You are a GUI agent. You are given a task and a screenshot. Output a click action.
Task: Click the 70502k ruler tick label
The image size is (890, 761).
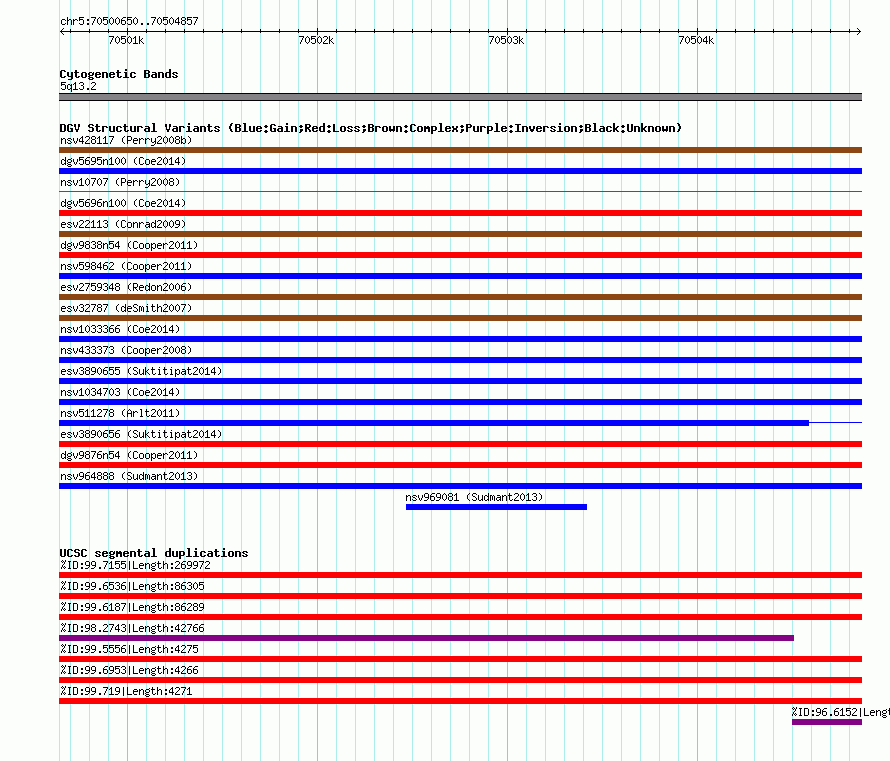tap(316, 40)
